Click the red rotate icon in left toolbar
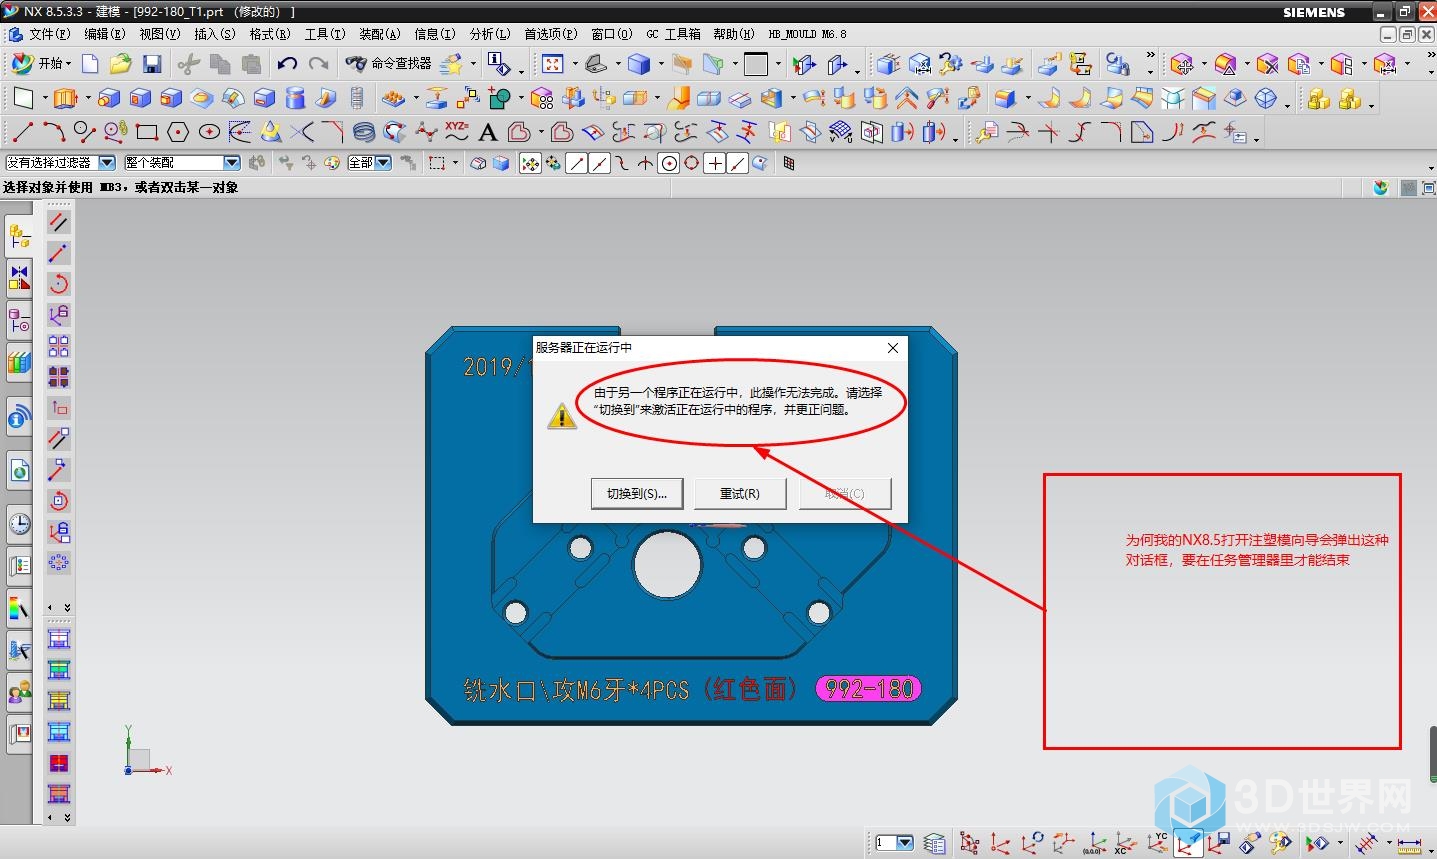This screenshot has width=1437, height=859. click(x=59, y=284)
